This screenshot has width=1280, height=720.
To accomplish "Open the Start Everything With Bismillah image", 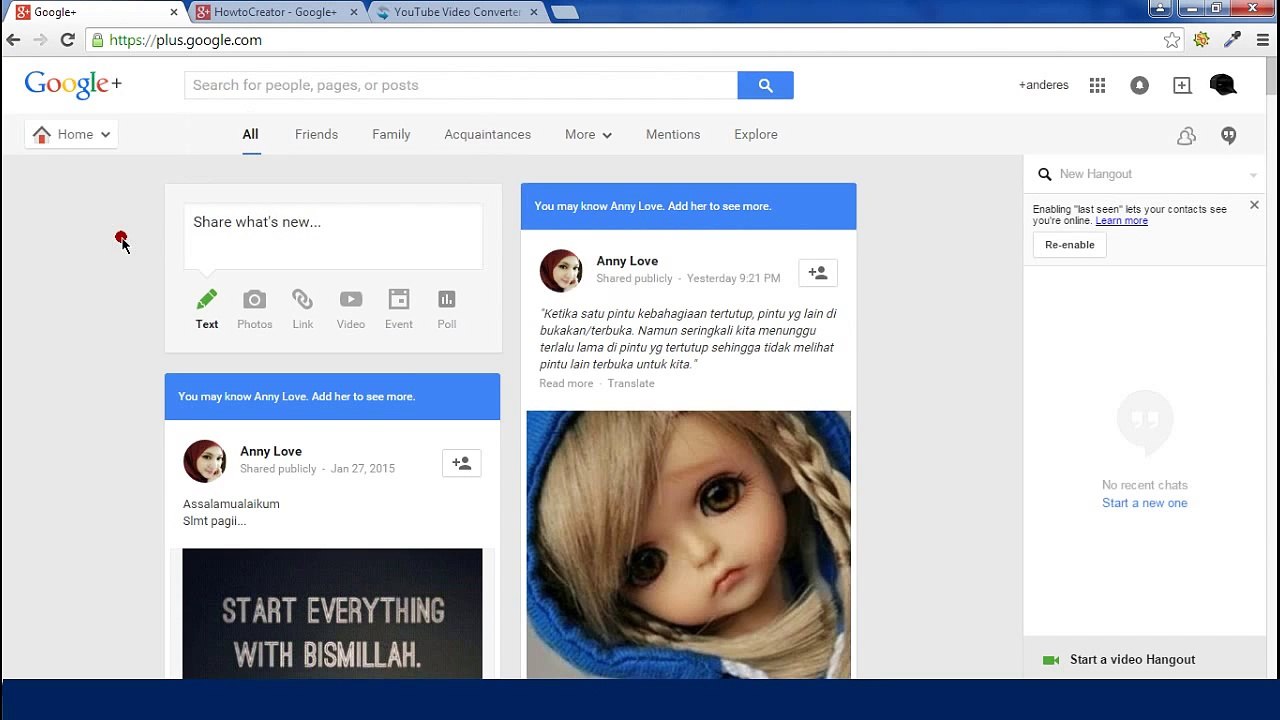I will click(332, 614).
